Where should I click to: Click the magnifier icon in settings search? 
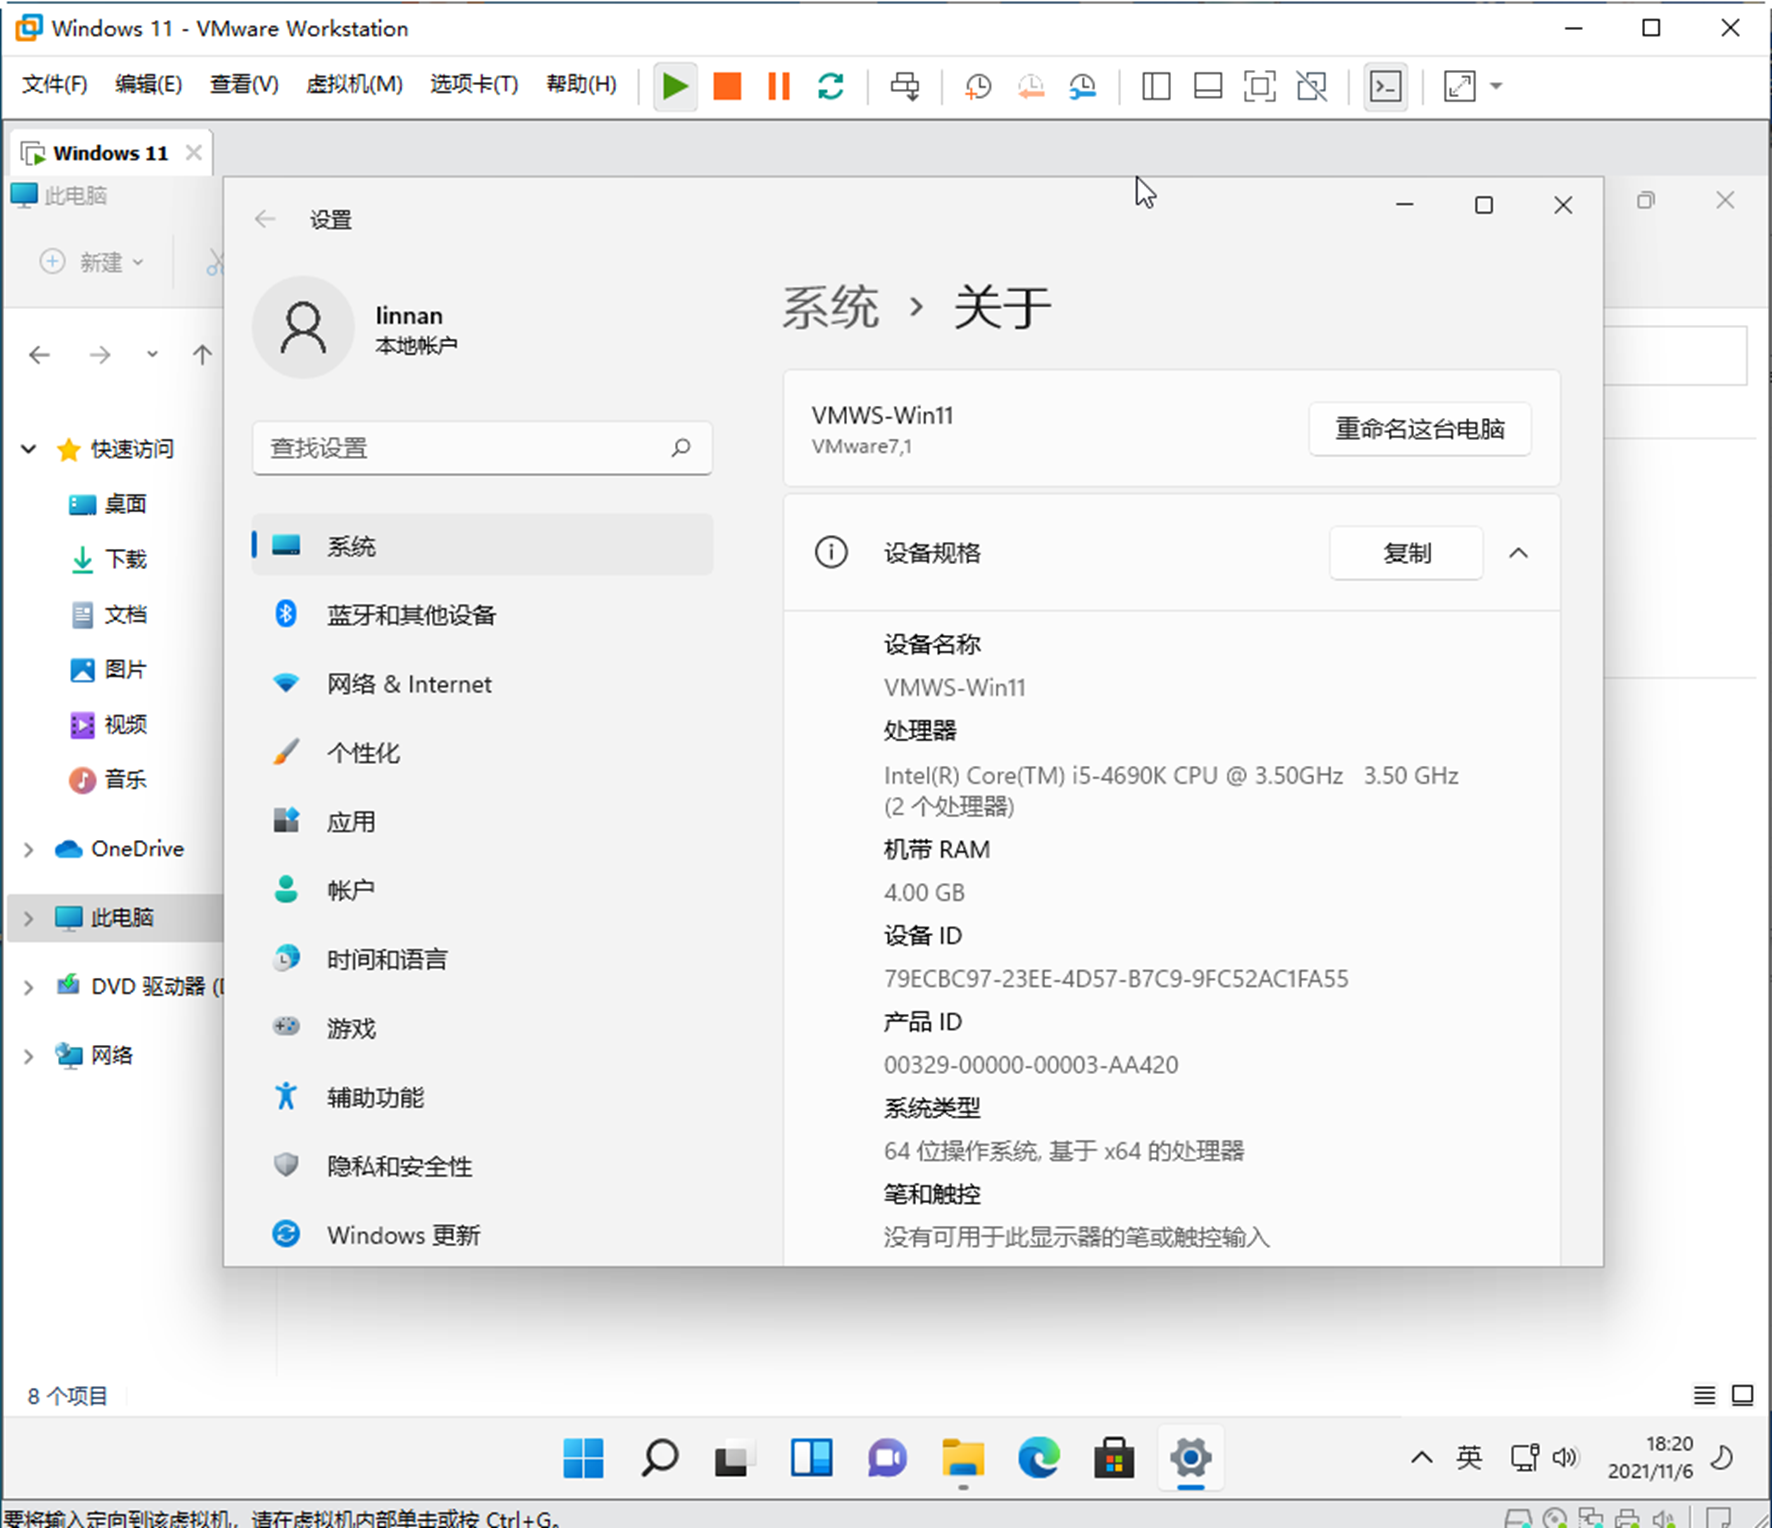pos(681,447)
